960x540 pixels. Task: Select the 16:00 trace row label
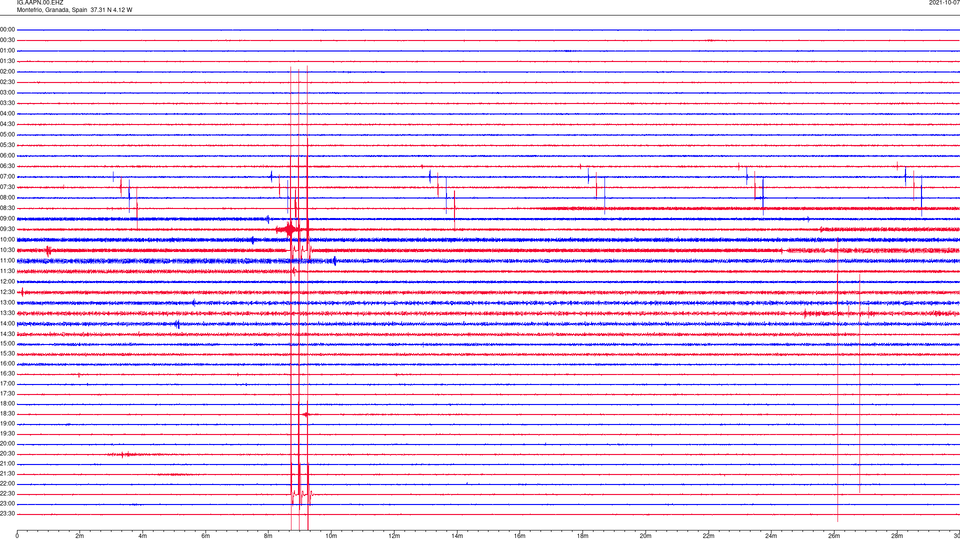[7, 363]
